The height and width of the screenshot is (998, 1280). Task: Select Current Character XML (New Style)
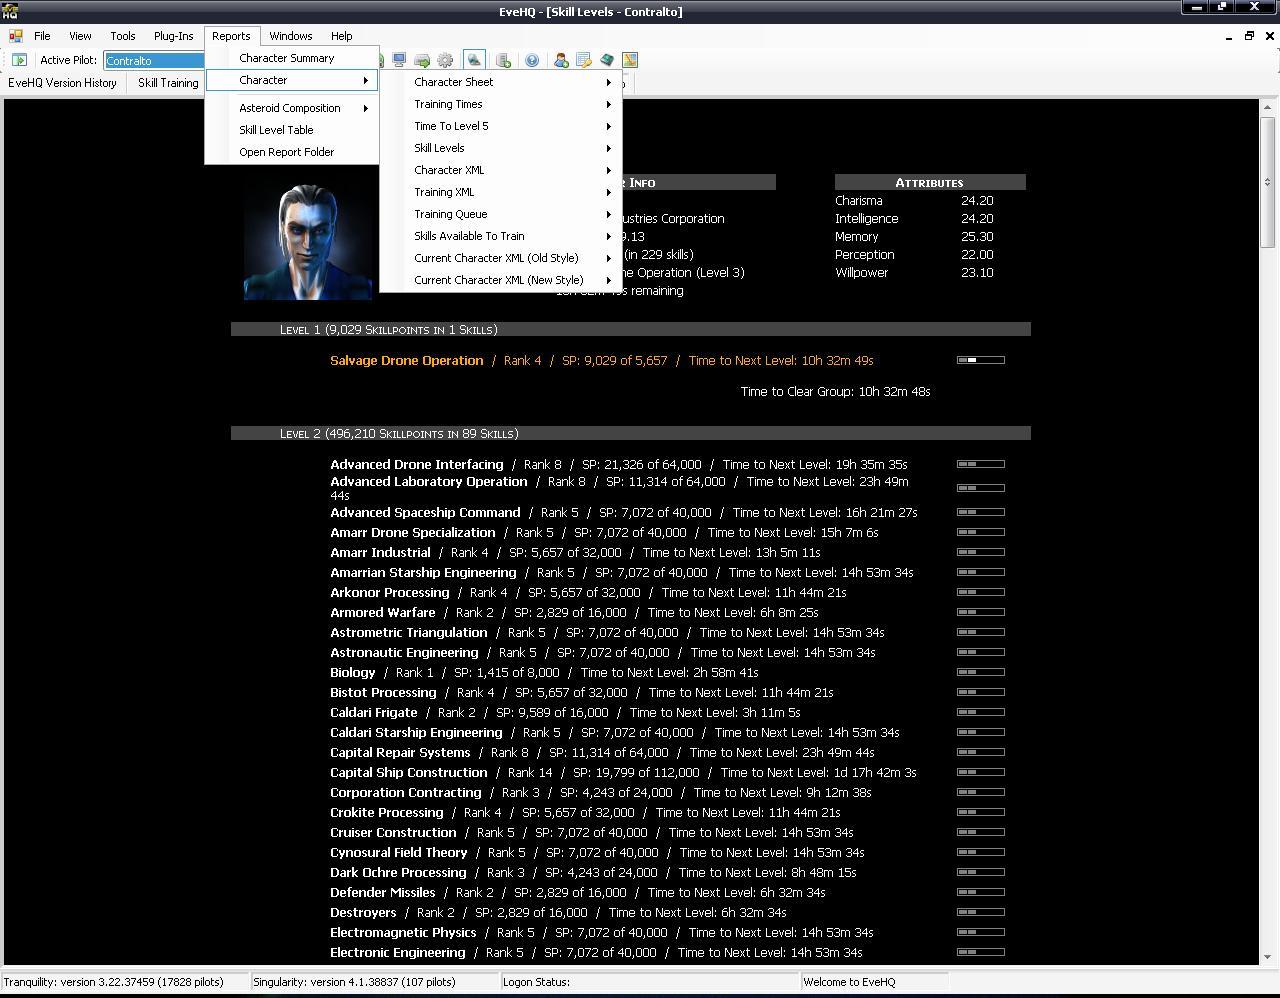tap(500, 280)
